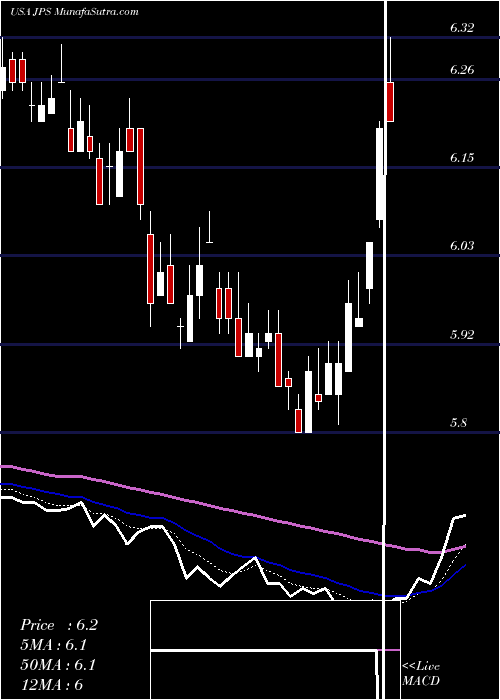
Task: Click the '<<Live MACD' label
Action: 421,674
